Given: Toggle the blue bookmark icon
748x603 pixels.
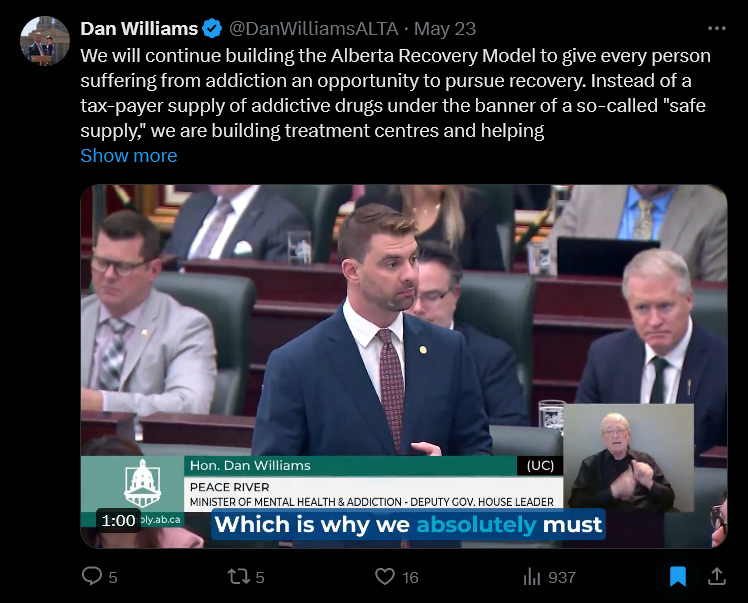Looking at the screenshot, I should click(x=677, y=577).
